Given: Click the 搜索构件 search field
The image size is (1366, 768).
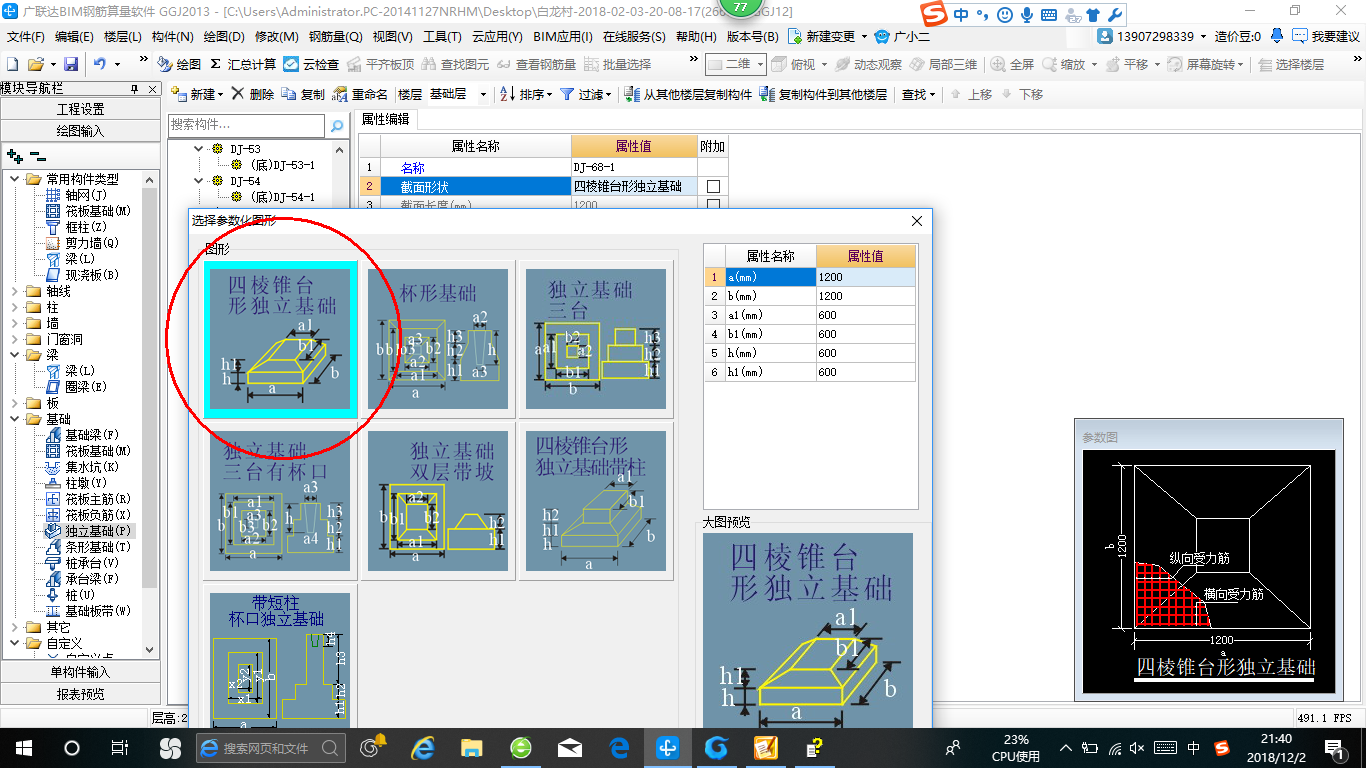Looking at the screenshot, I should tap(246, 126).
